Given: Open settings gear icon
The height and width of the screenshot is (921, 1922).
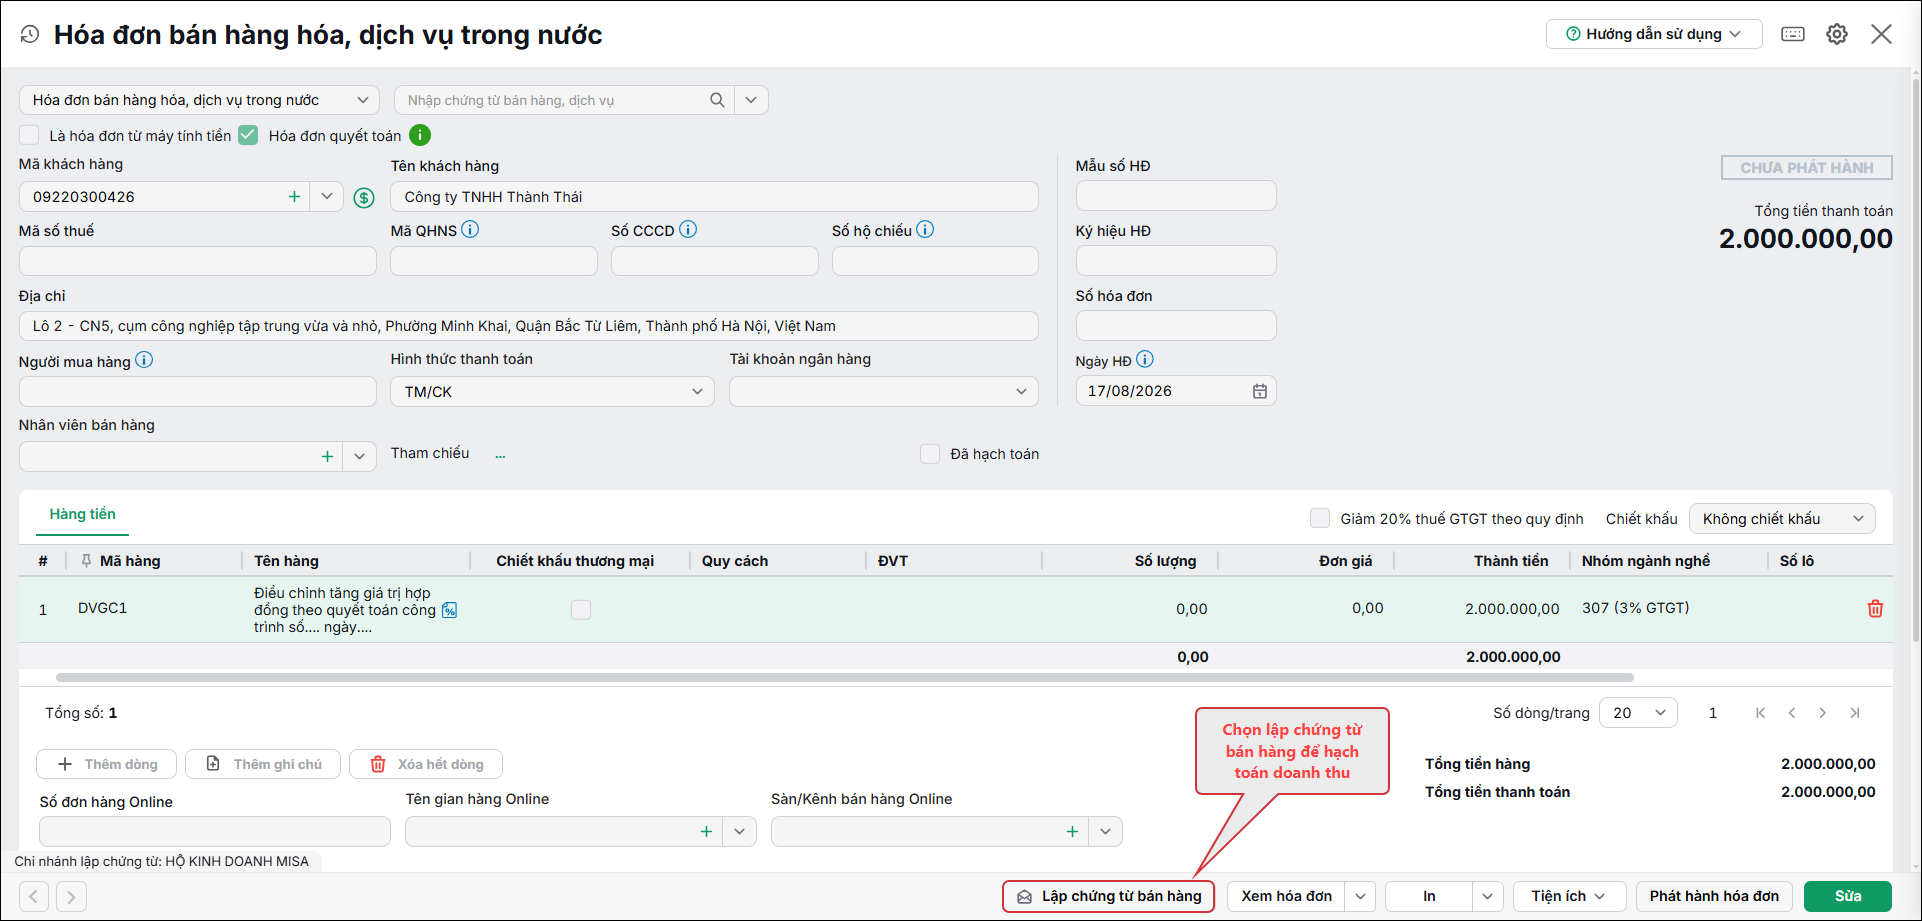Looking at the screenshot, I should pyautogui.click(x=1837, y=34).
